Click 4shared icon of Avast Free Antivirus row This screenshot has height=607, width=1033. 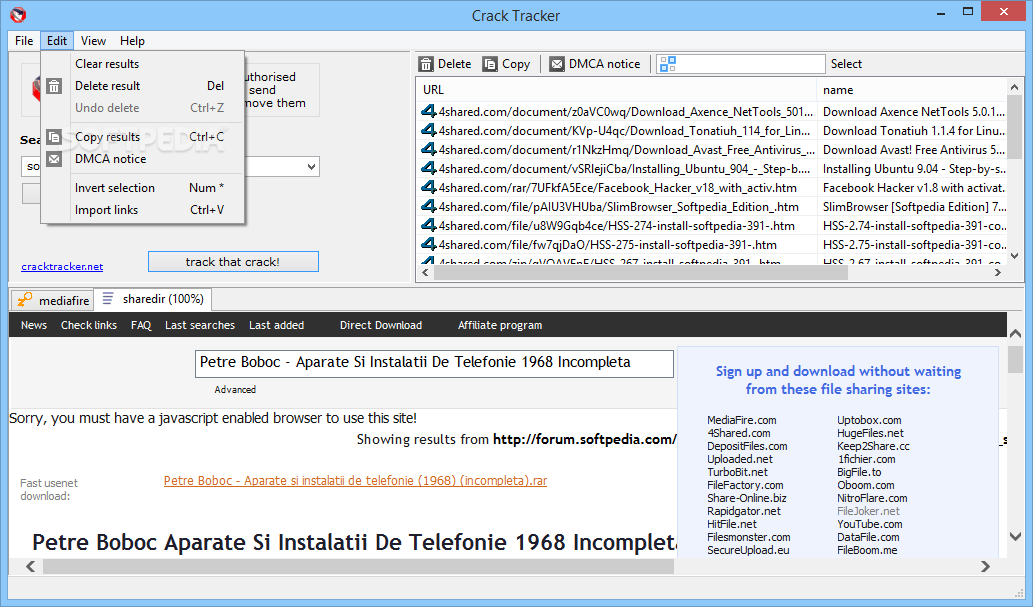[x=429, y=150]
